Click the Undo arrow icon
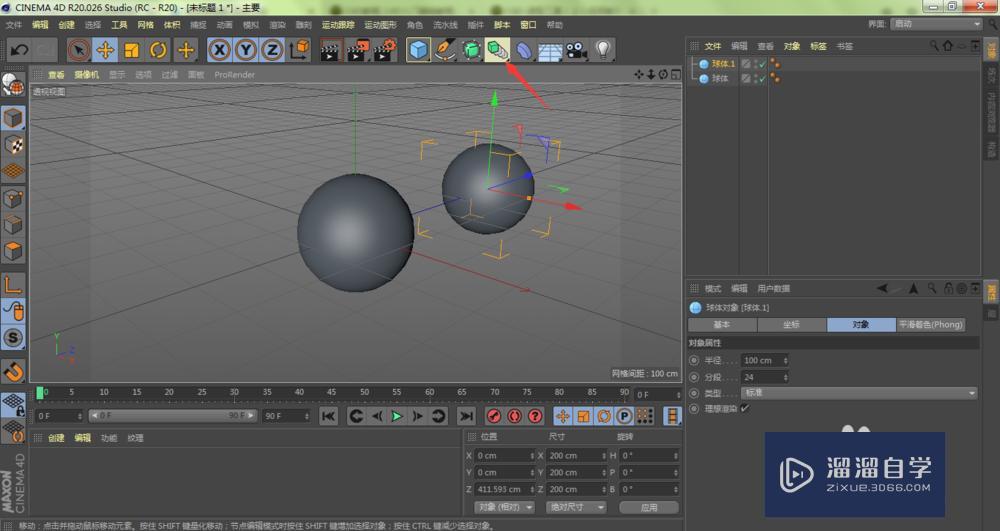 coord(18,50)
